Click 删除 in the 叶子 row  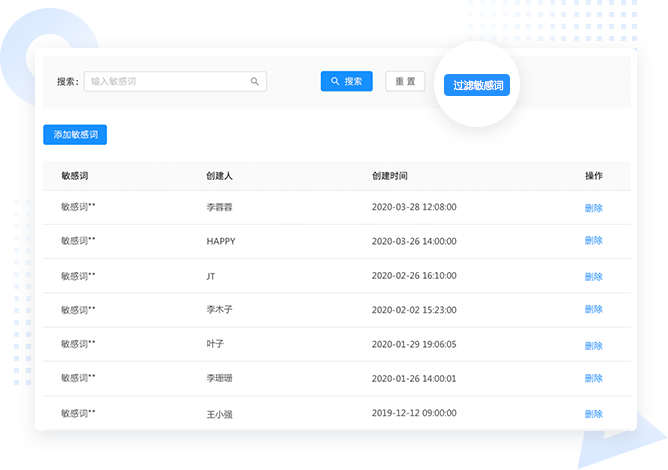(593, 344)
